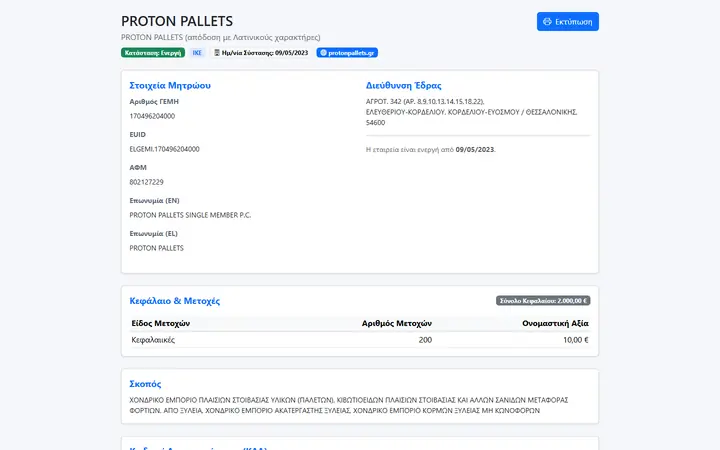The image size is (720, 450).
Task: Select the PROTON PALLETS value under Επωνυμία (EL)
Action: tap(157, 248)
